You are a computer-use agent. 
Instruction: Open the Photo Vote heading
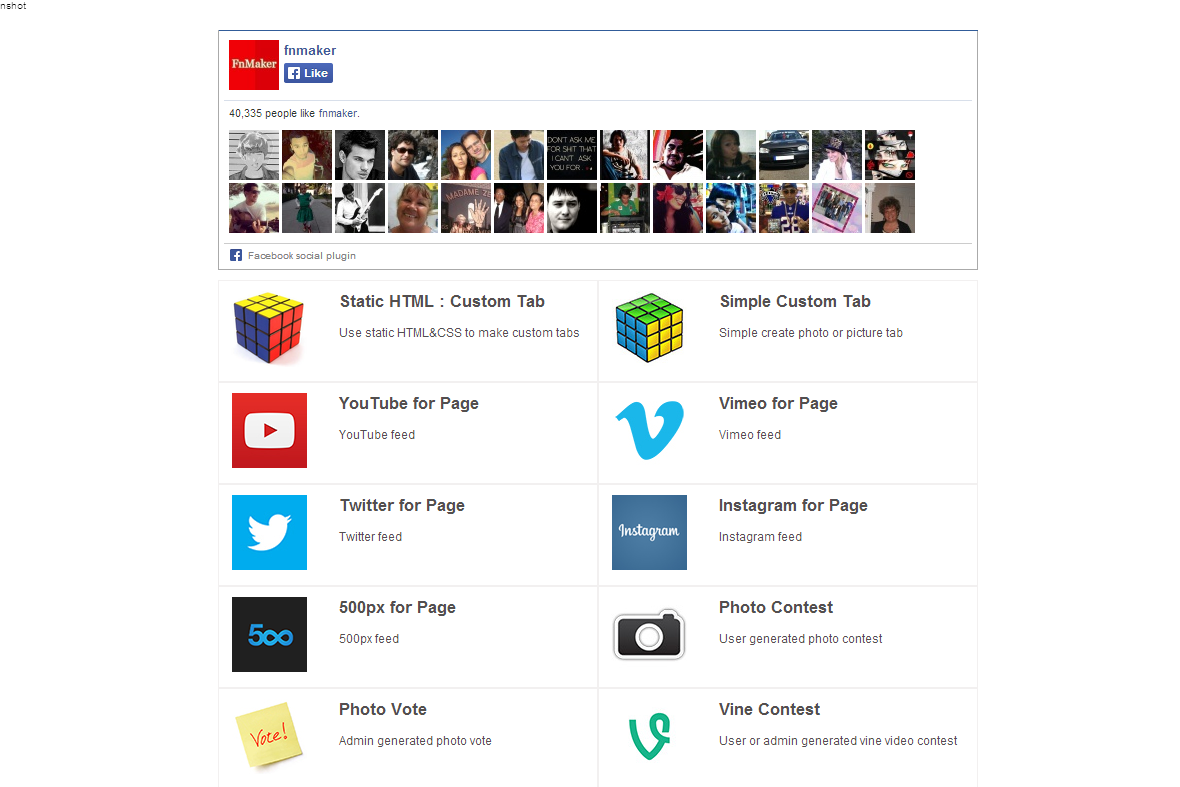click(x=382, y=710)
